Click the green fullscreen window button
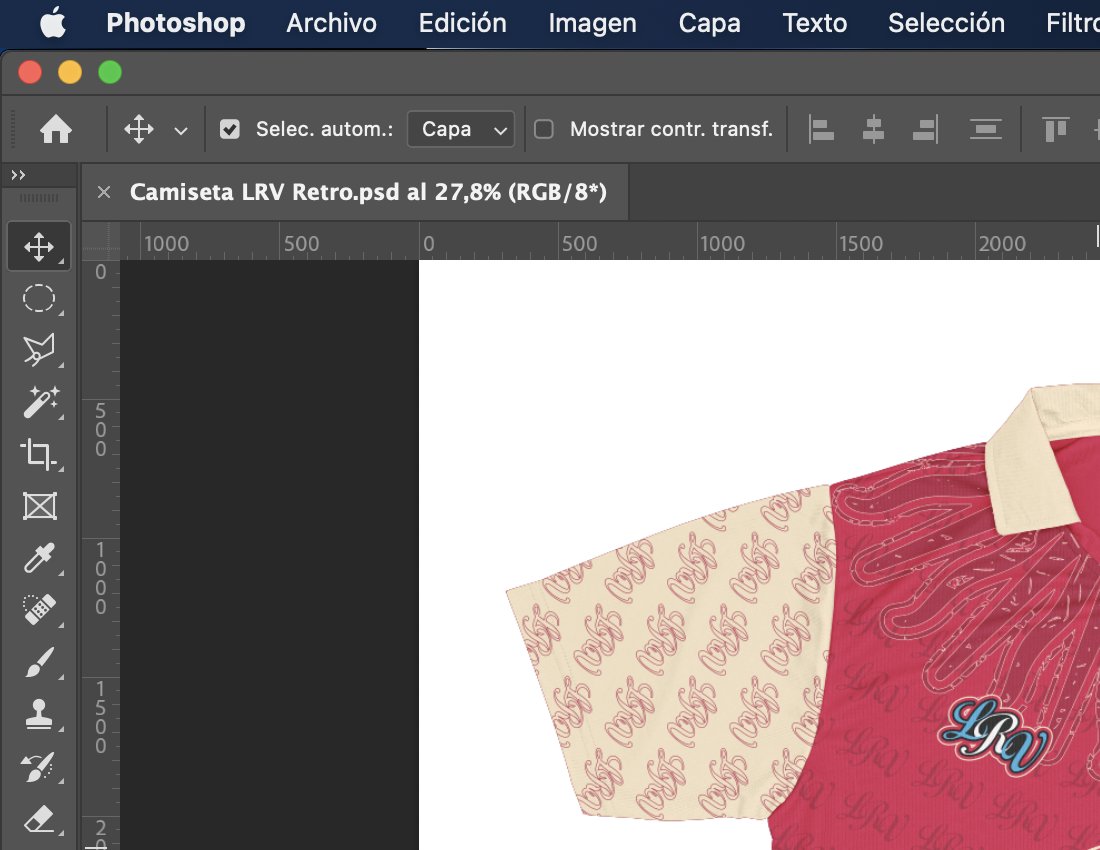 (110, 72)
